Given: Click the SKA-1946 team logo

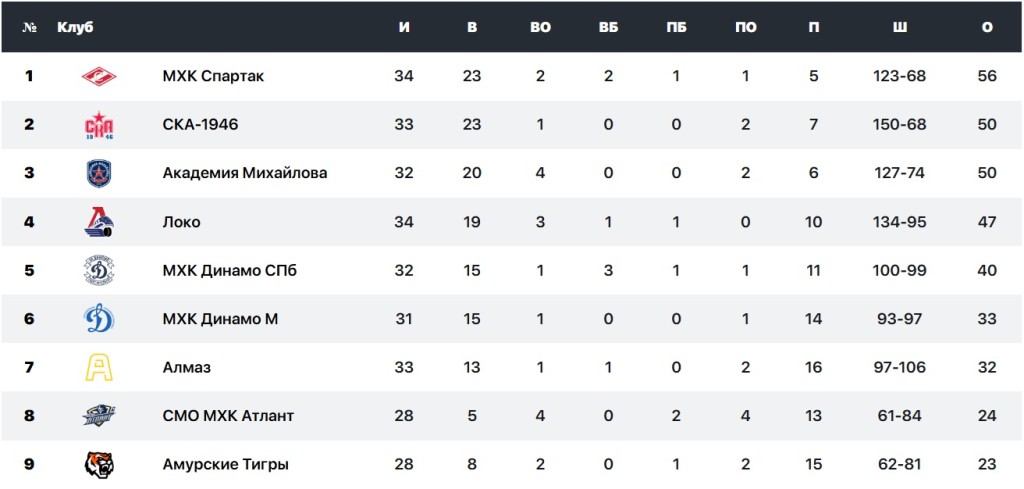Looking at the screenshot, I should [x=99, y=125].
